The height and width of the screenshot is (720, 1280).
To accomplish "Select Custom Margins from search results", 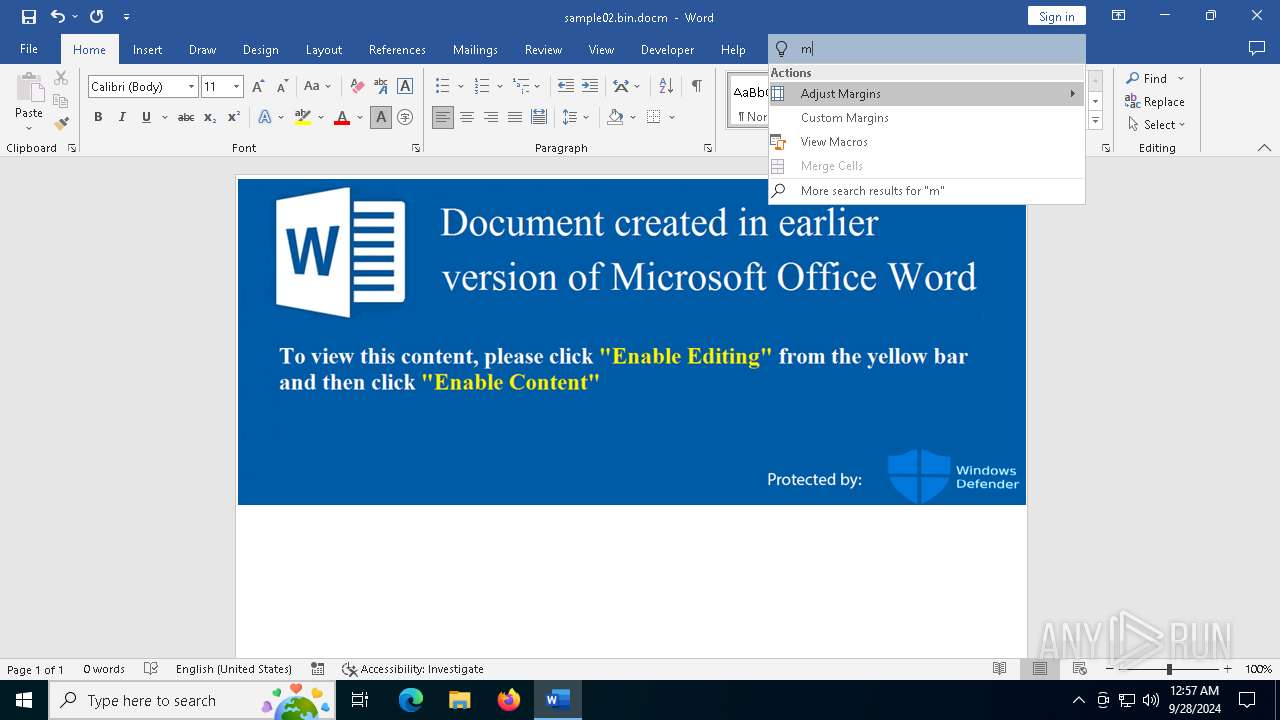I will pos(927,118).
